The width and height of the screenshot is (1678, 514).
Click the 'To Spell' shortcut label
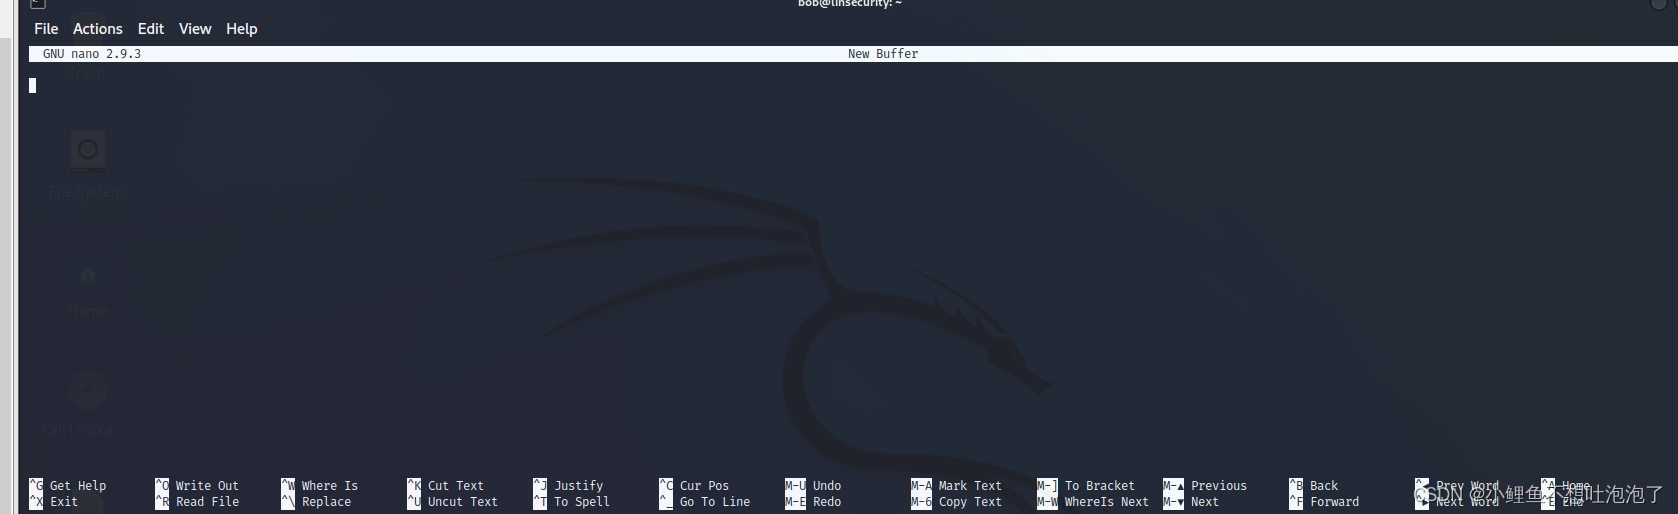(x=582, y=502)
